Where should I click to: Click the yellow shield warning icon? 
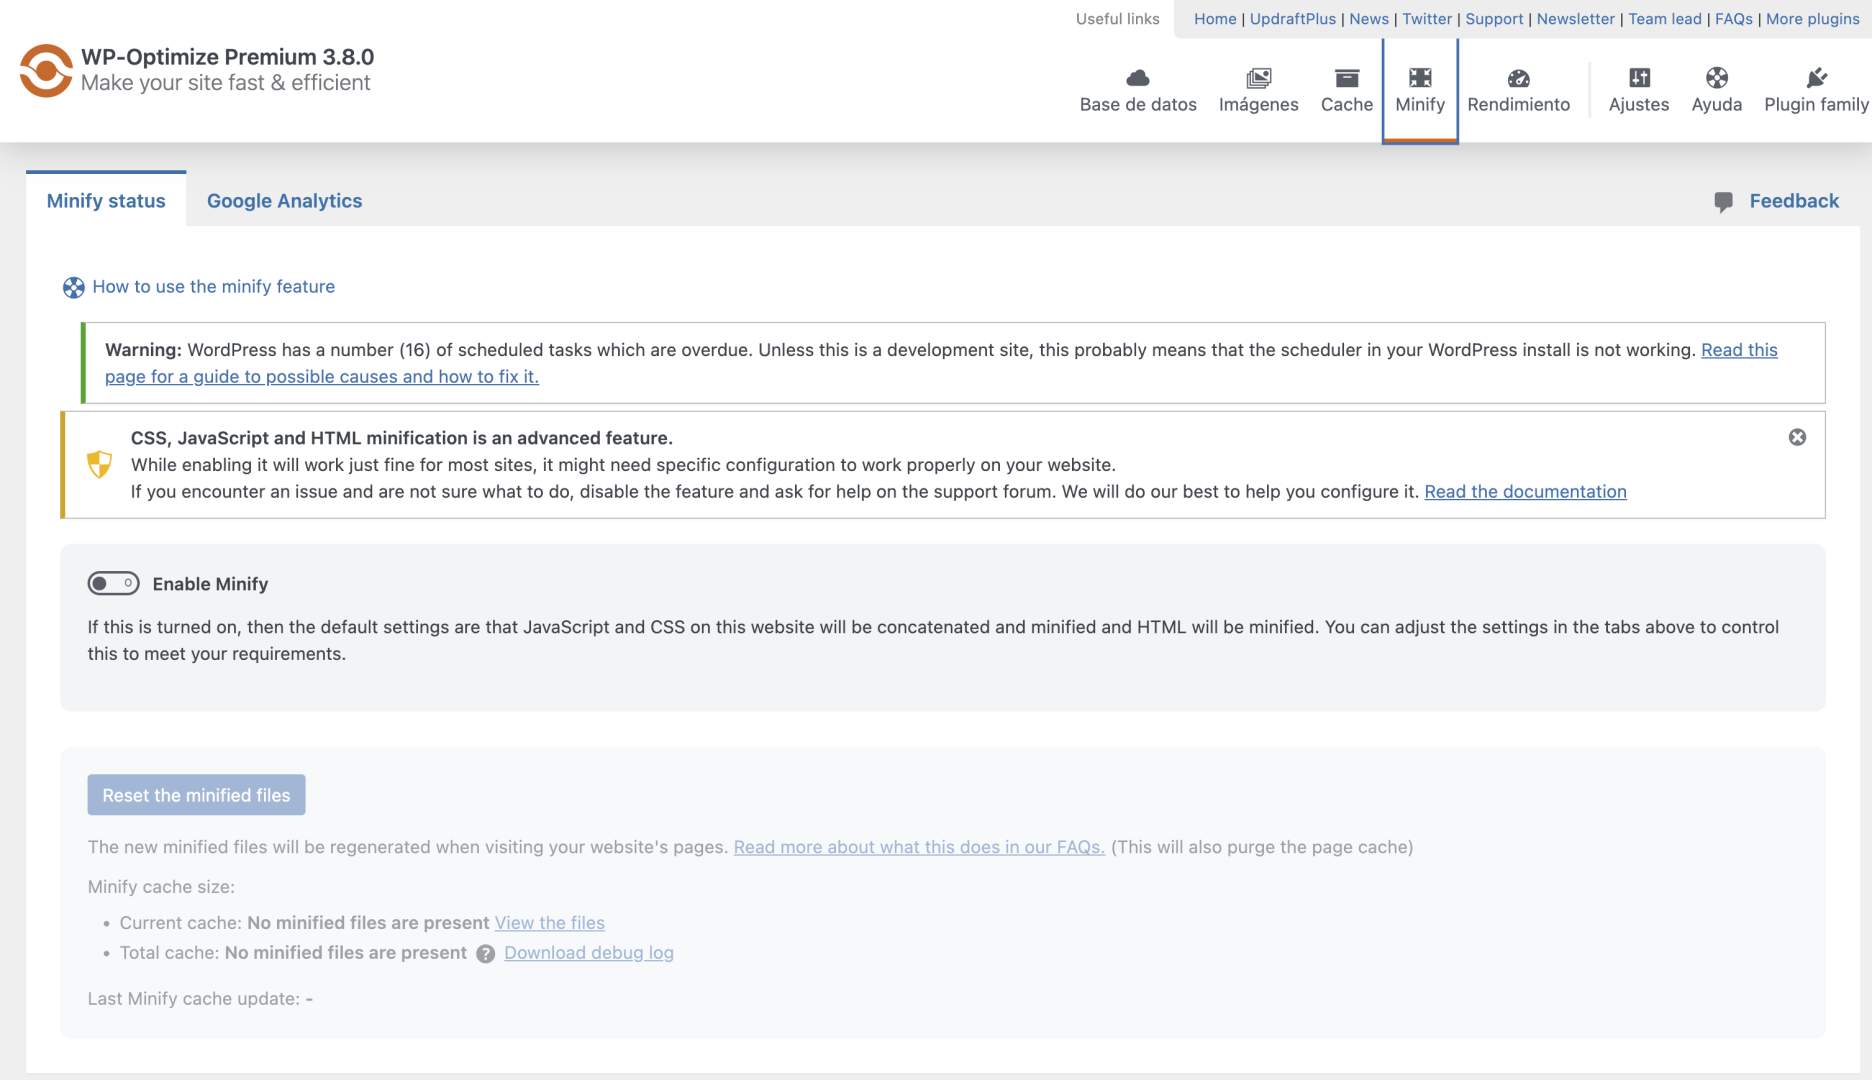99,464
